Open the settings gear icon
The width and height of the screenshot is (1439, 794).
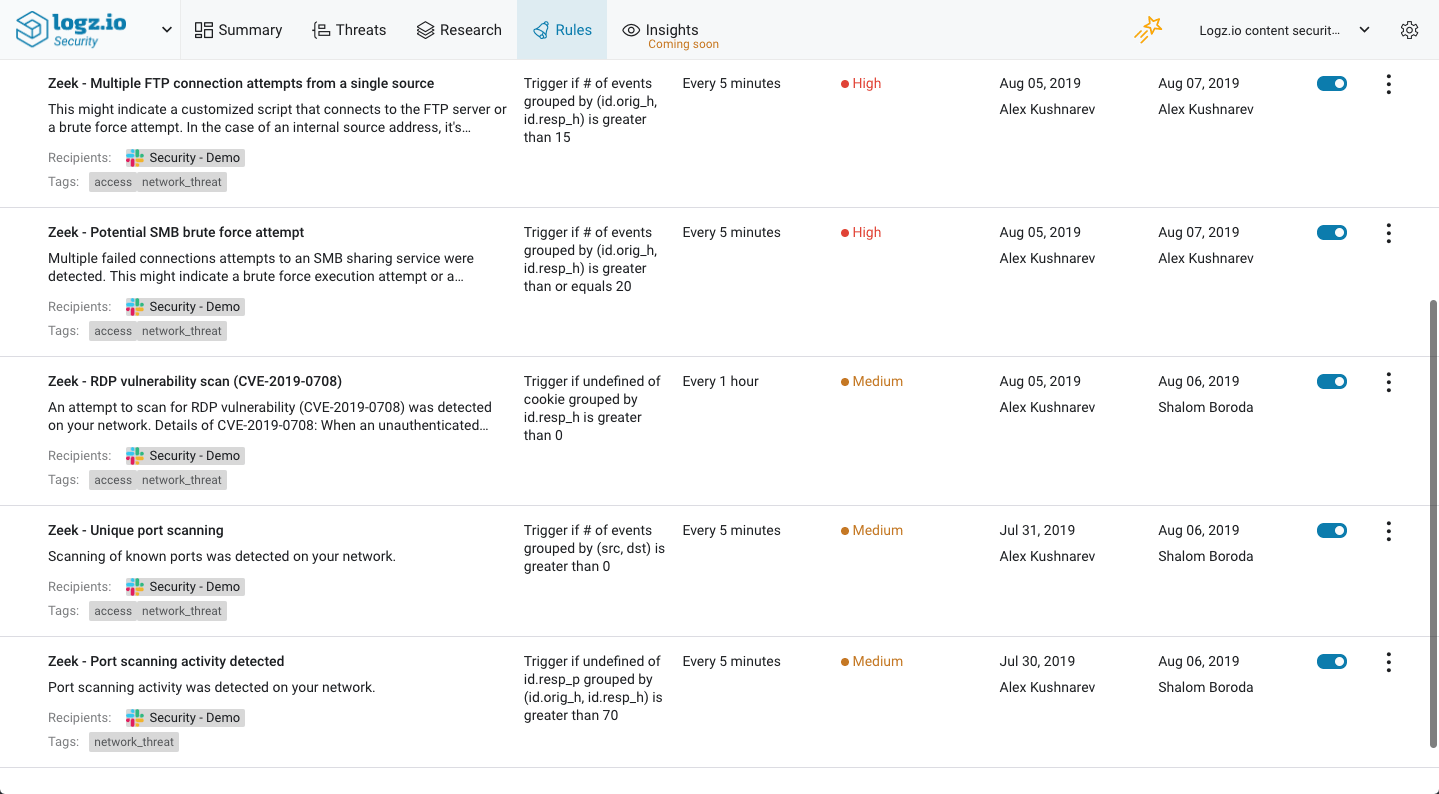(x=1409, y=30)
